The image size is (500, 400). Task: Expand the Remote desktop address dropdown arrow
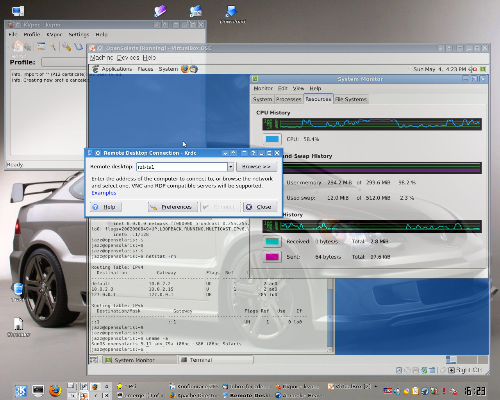(231, 166)
